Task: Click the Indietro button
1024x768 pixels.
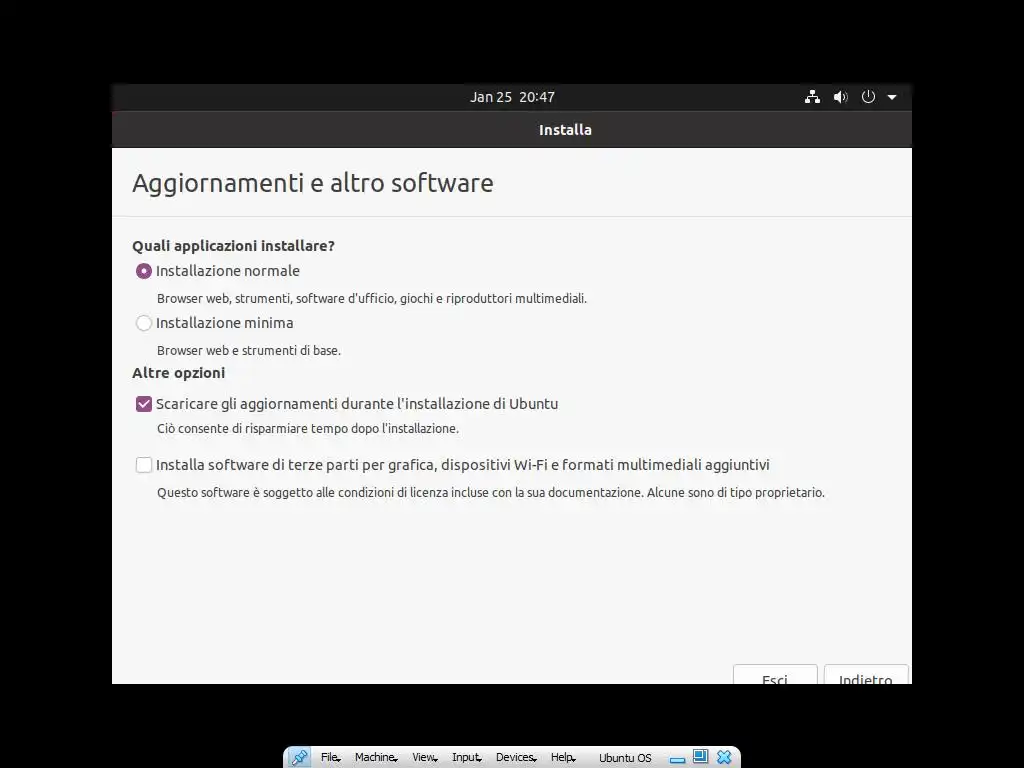Action: [x=866, y=675]
